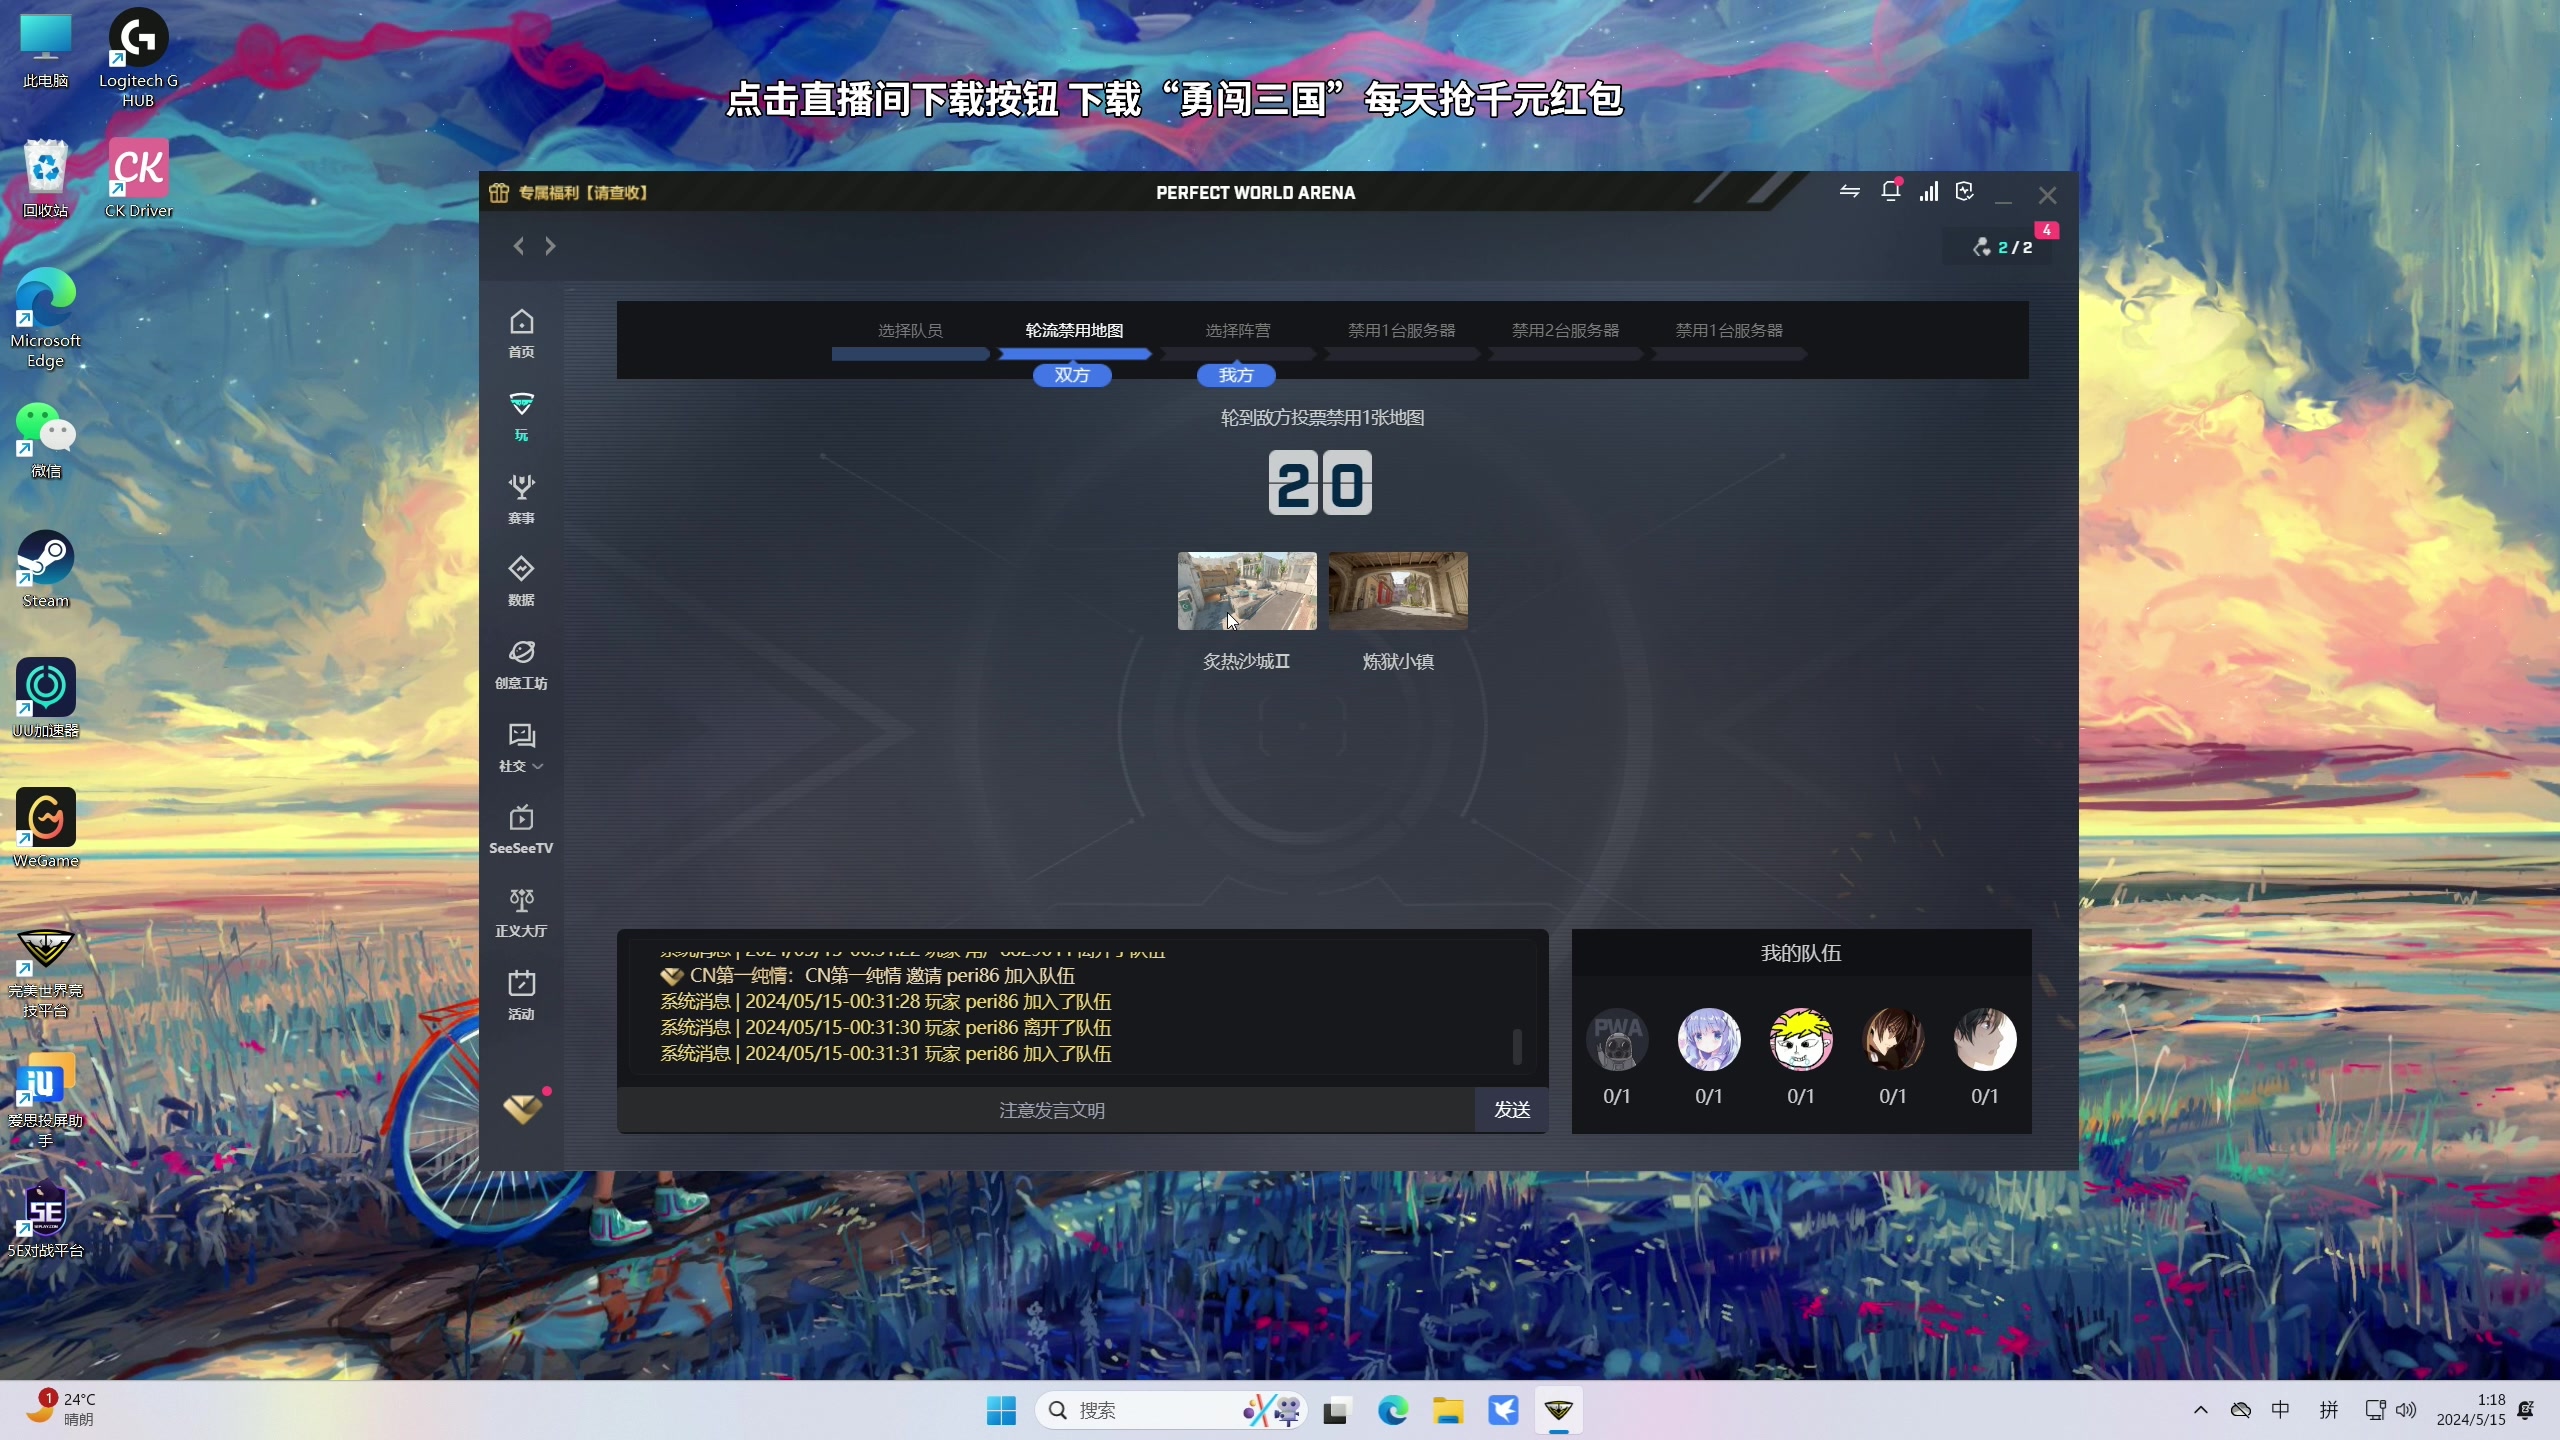Check the network signal bars icon
The image size is (2560, 1440).
(1928, 191)
